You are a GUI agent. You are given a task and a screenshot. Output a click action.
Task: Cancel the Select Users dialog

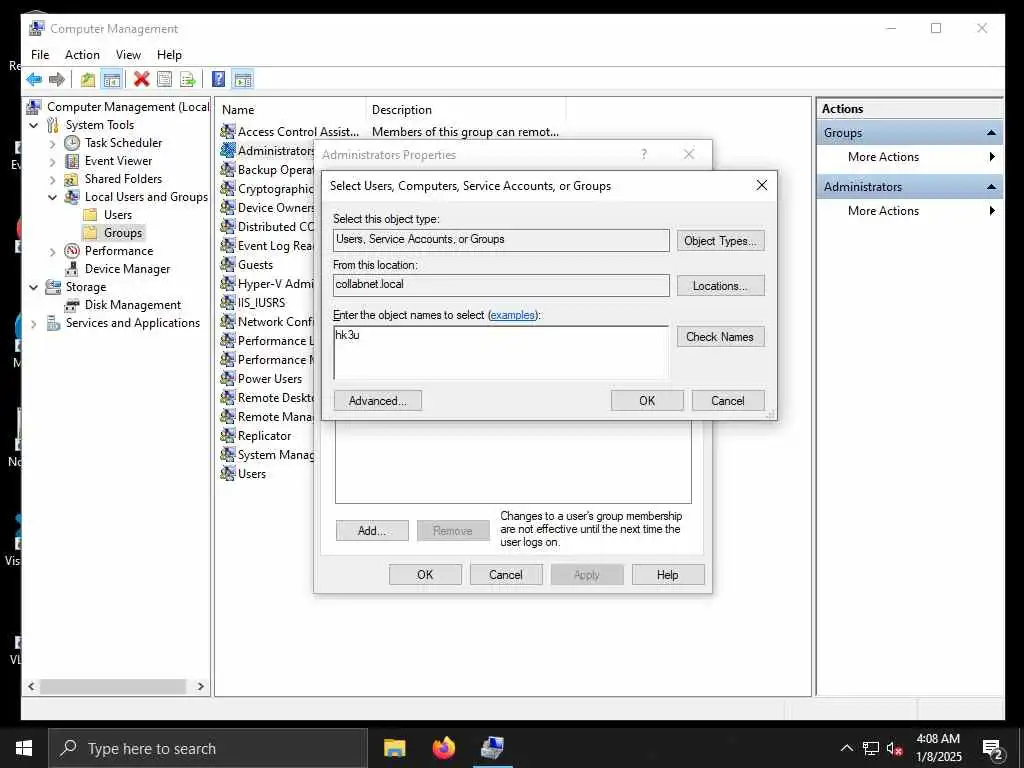728,401
